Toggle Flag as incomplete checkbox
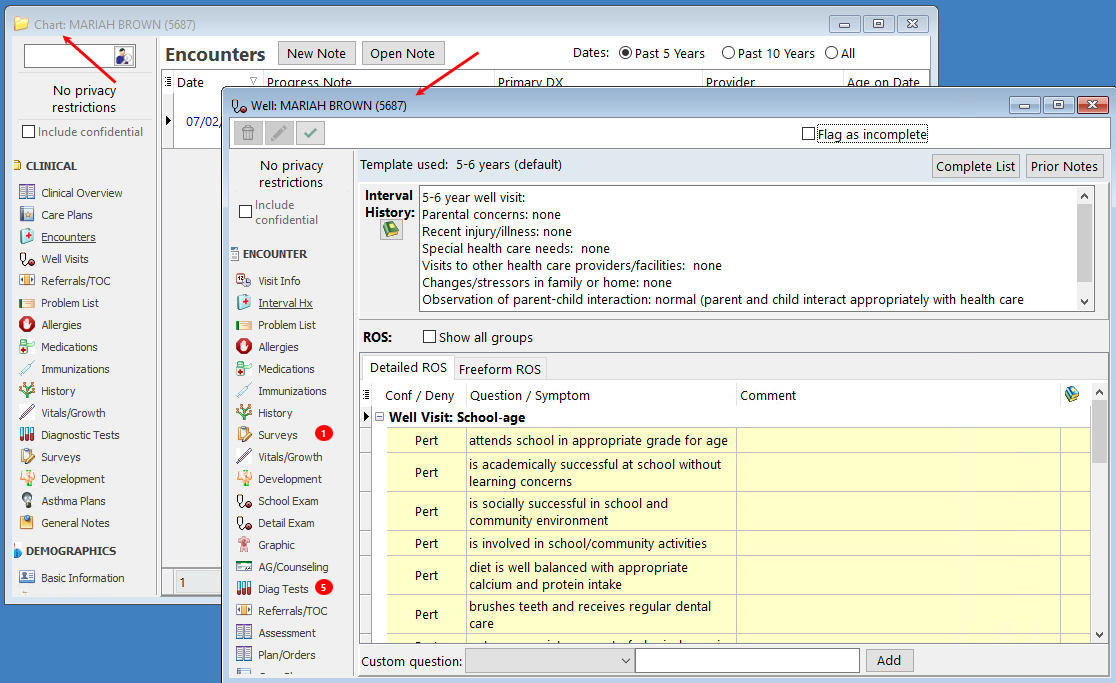The height and width of the screenshot is (683, 1116). click(x=808, y=134)
